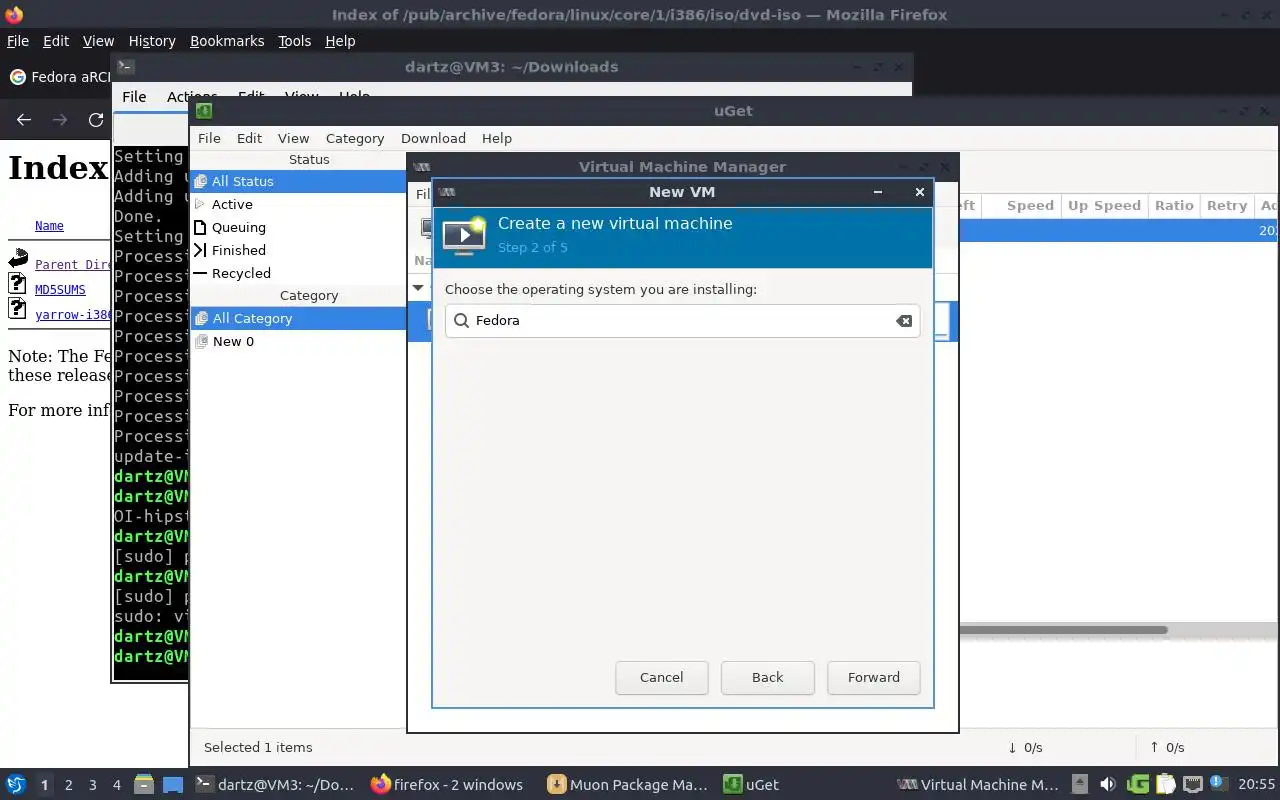Open the network tray icon
Viewport: 1280px width, 800px height.
(x=1192, y=785)
